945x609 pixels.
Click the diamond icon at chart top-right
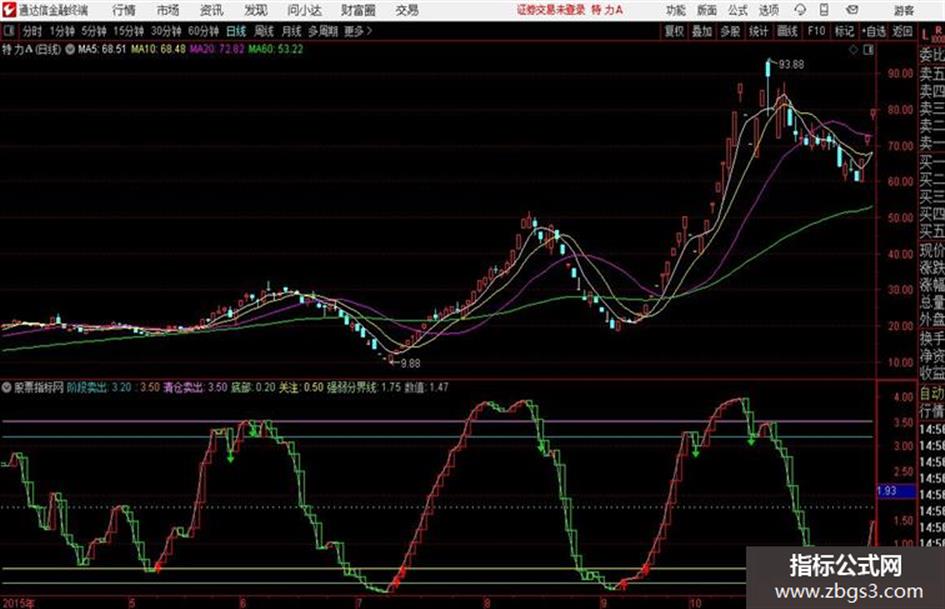[853, 50]
